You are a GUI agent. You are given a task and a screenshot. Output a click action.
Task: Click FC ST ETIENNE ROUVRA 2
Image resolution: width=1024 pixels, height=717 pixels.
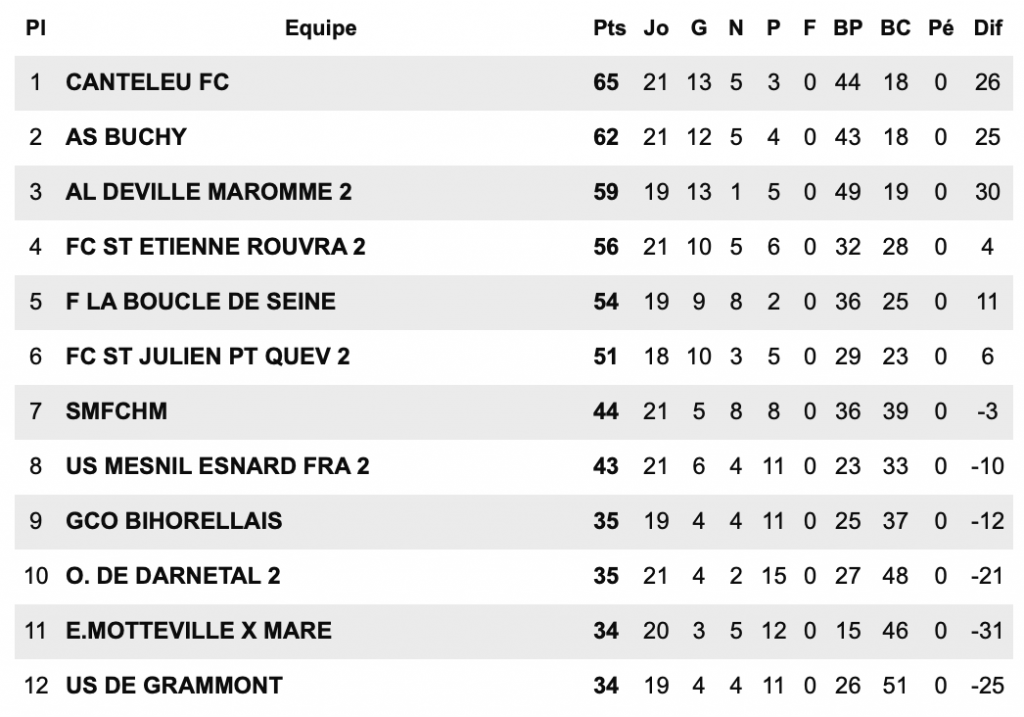[x=216, y=247]
